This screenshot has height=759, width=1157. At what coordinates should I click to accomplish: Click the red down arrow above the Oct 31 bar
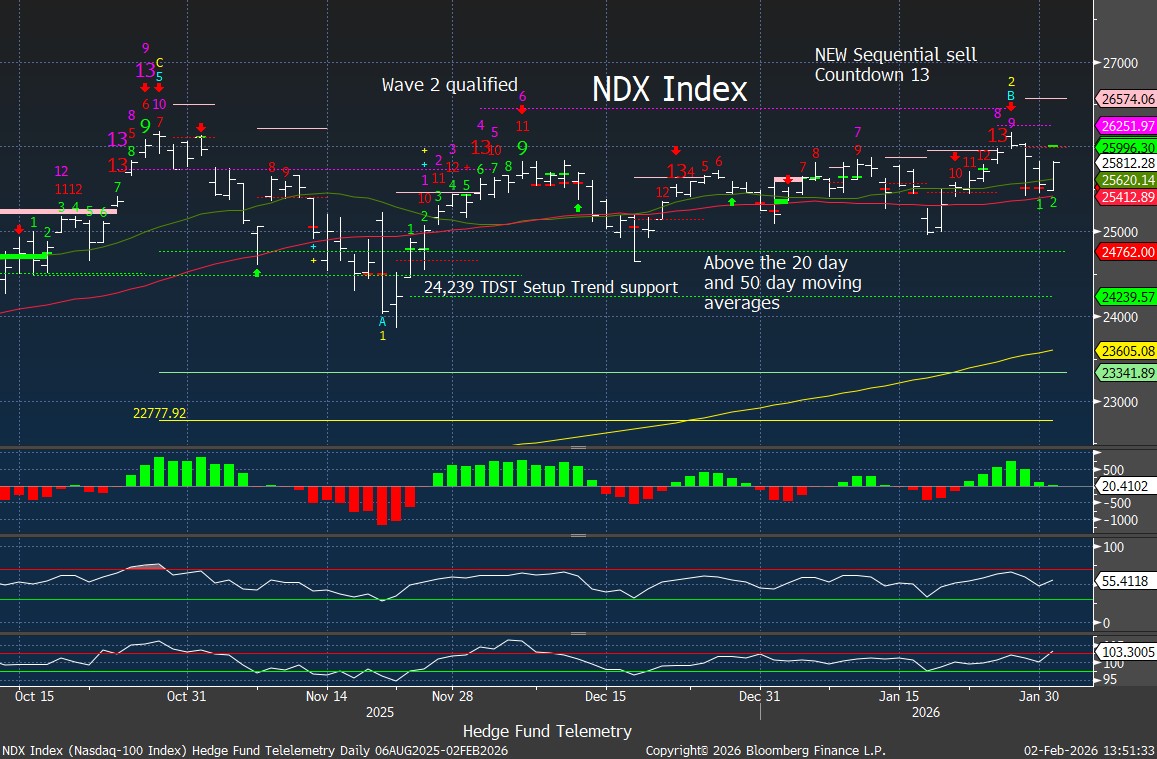[200, 128]
